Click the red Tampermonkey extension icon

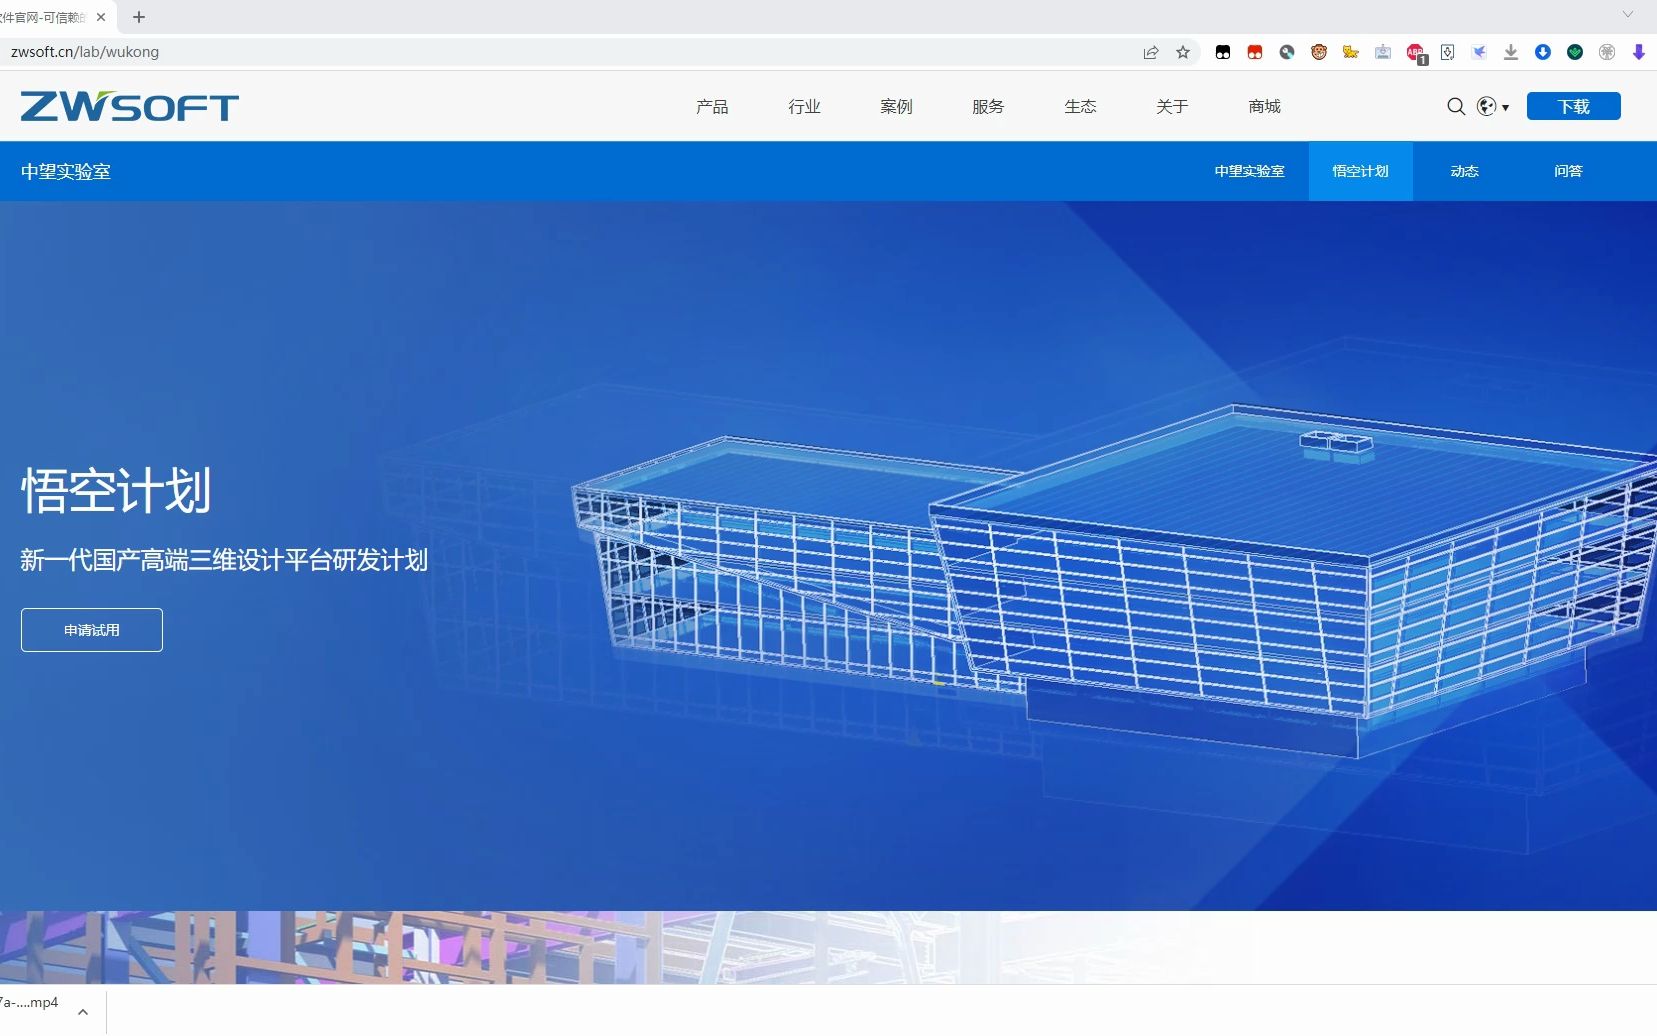click(x=1255, y=52)
